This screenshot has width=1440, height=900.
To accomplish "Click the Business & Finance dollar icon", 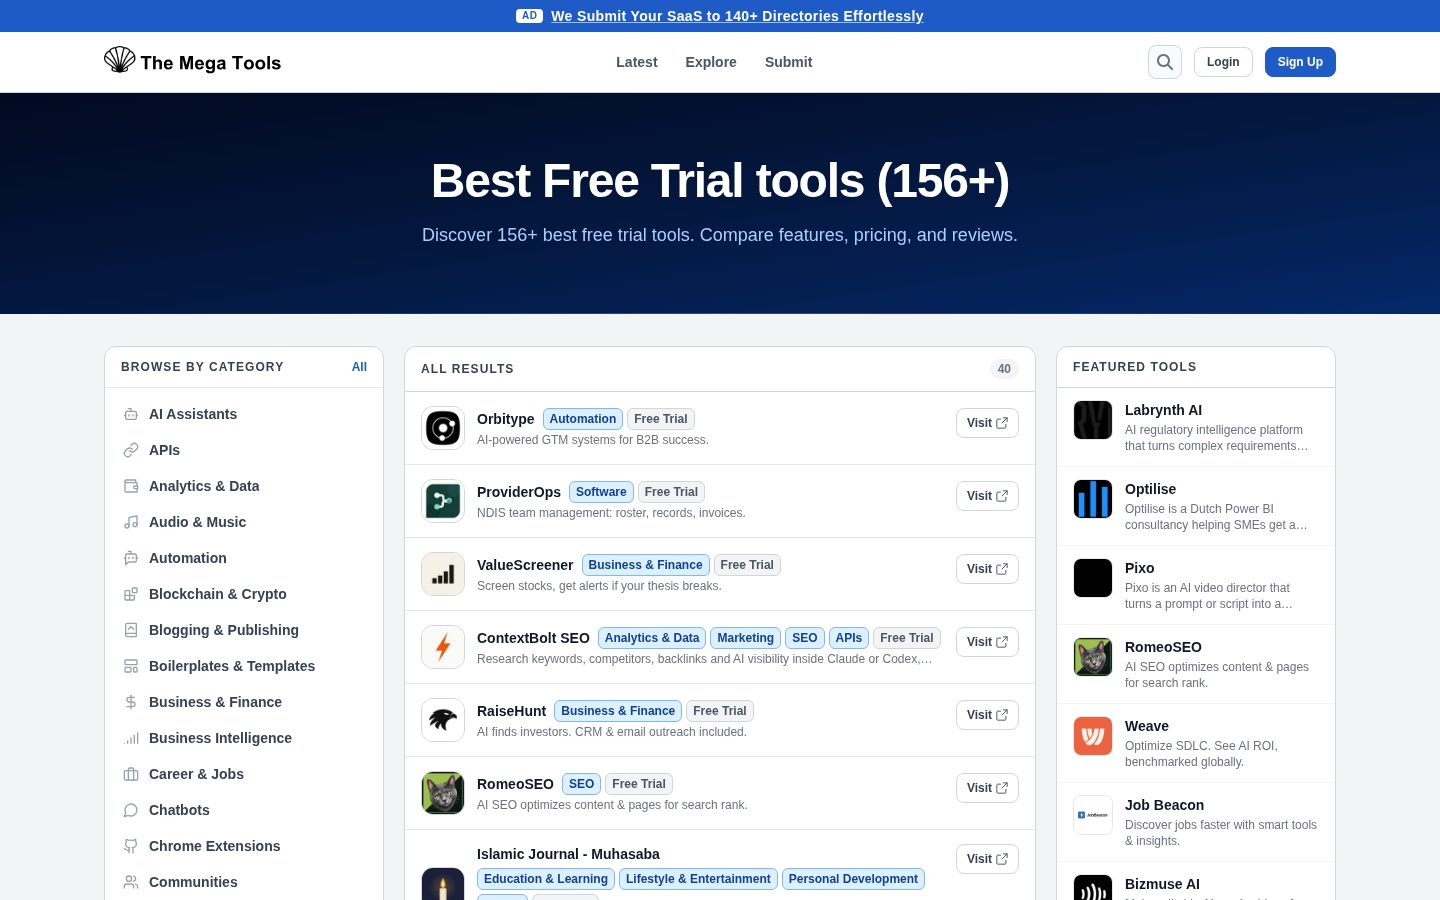I will pyautogui.click(x=131, y=702).
